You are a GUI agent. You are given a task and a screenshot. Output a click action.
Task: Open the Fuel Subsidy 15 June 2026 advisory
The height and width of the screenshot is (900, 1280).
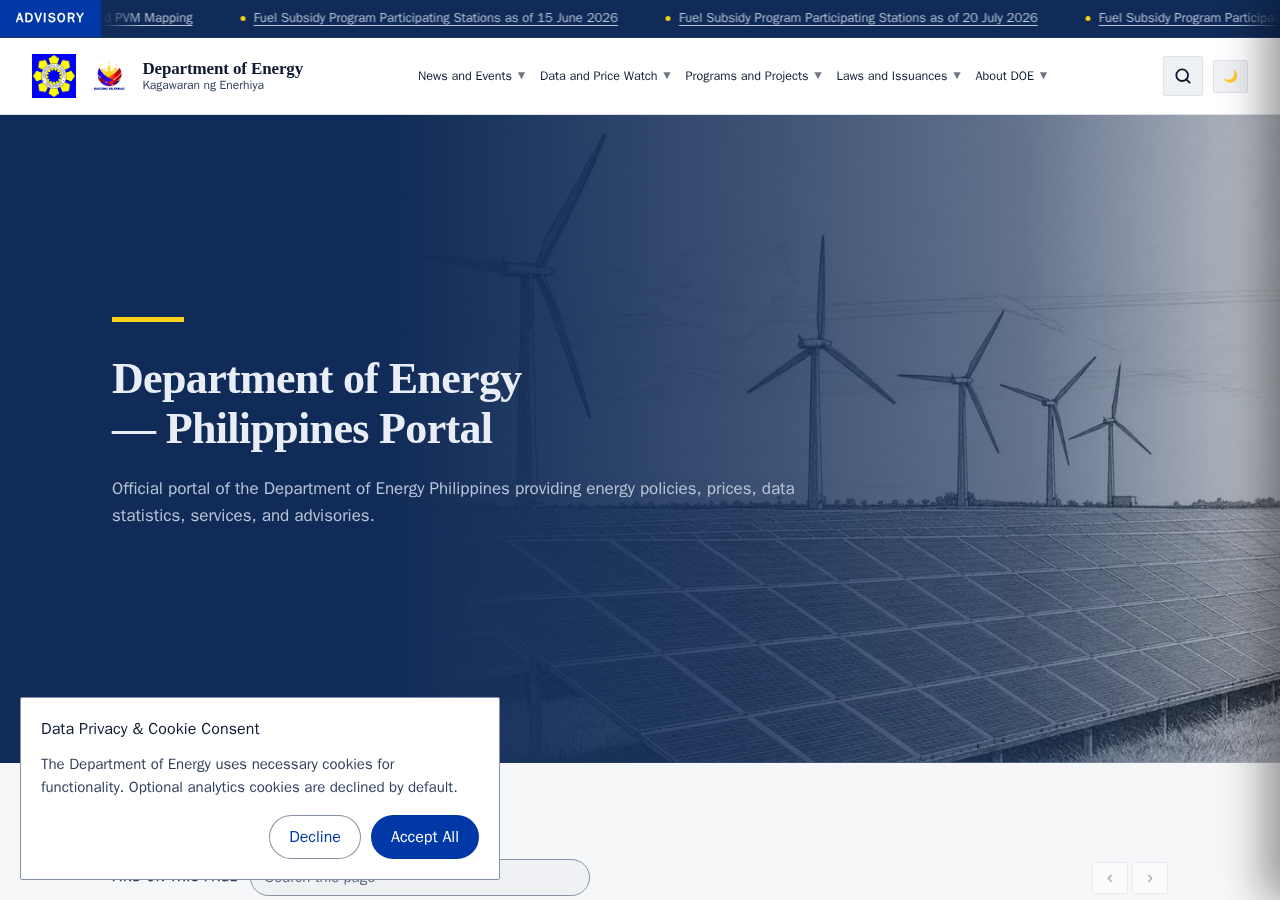(436, 18)
